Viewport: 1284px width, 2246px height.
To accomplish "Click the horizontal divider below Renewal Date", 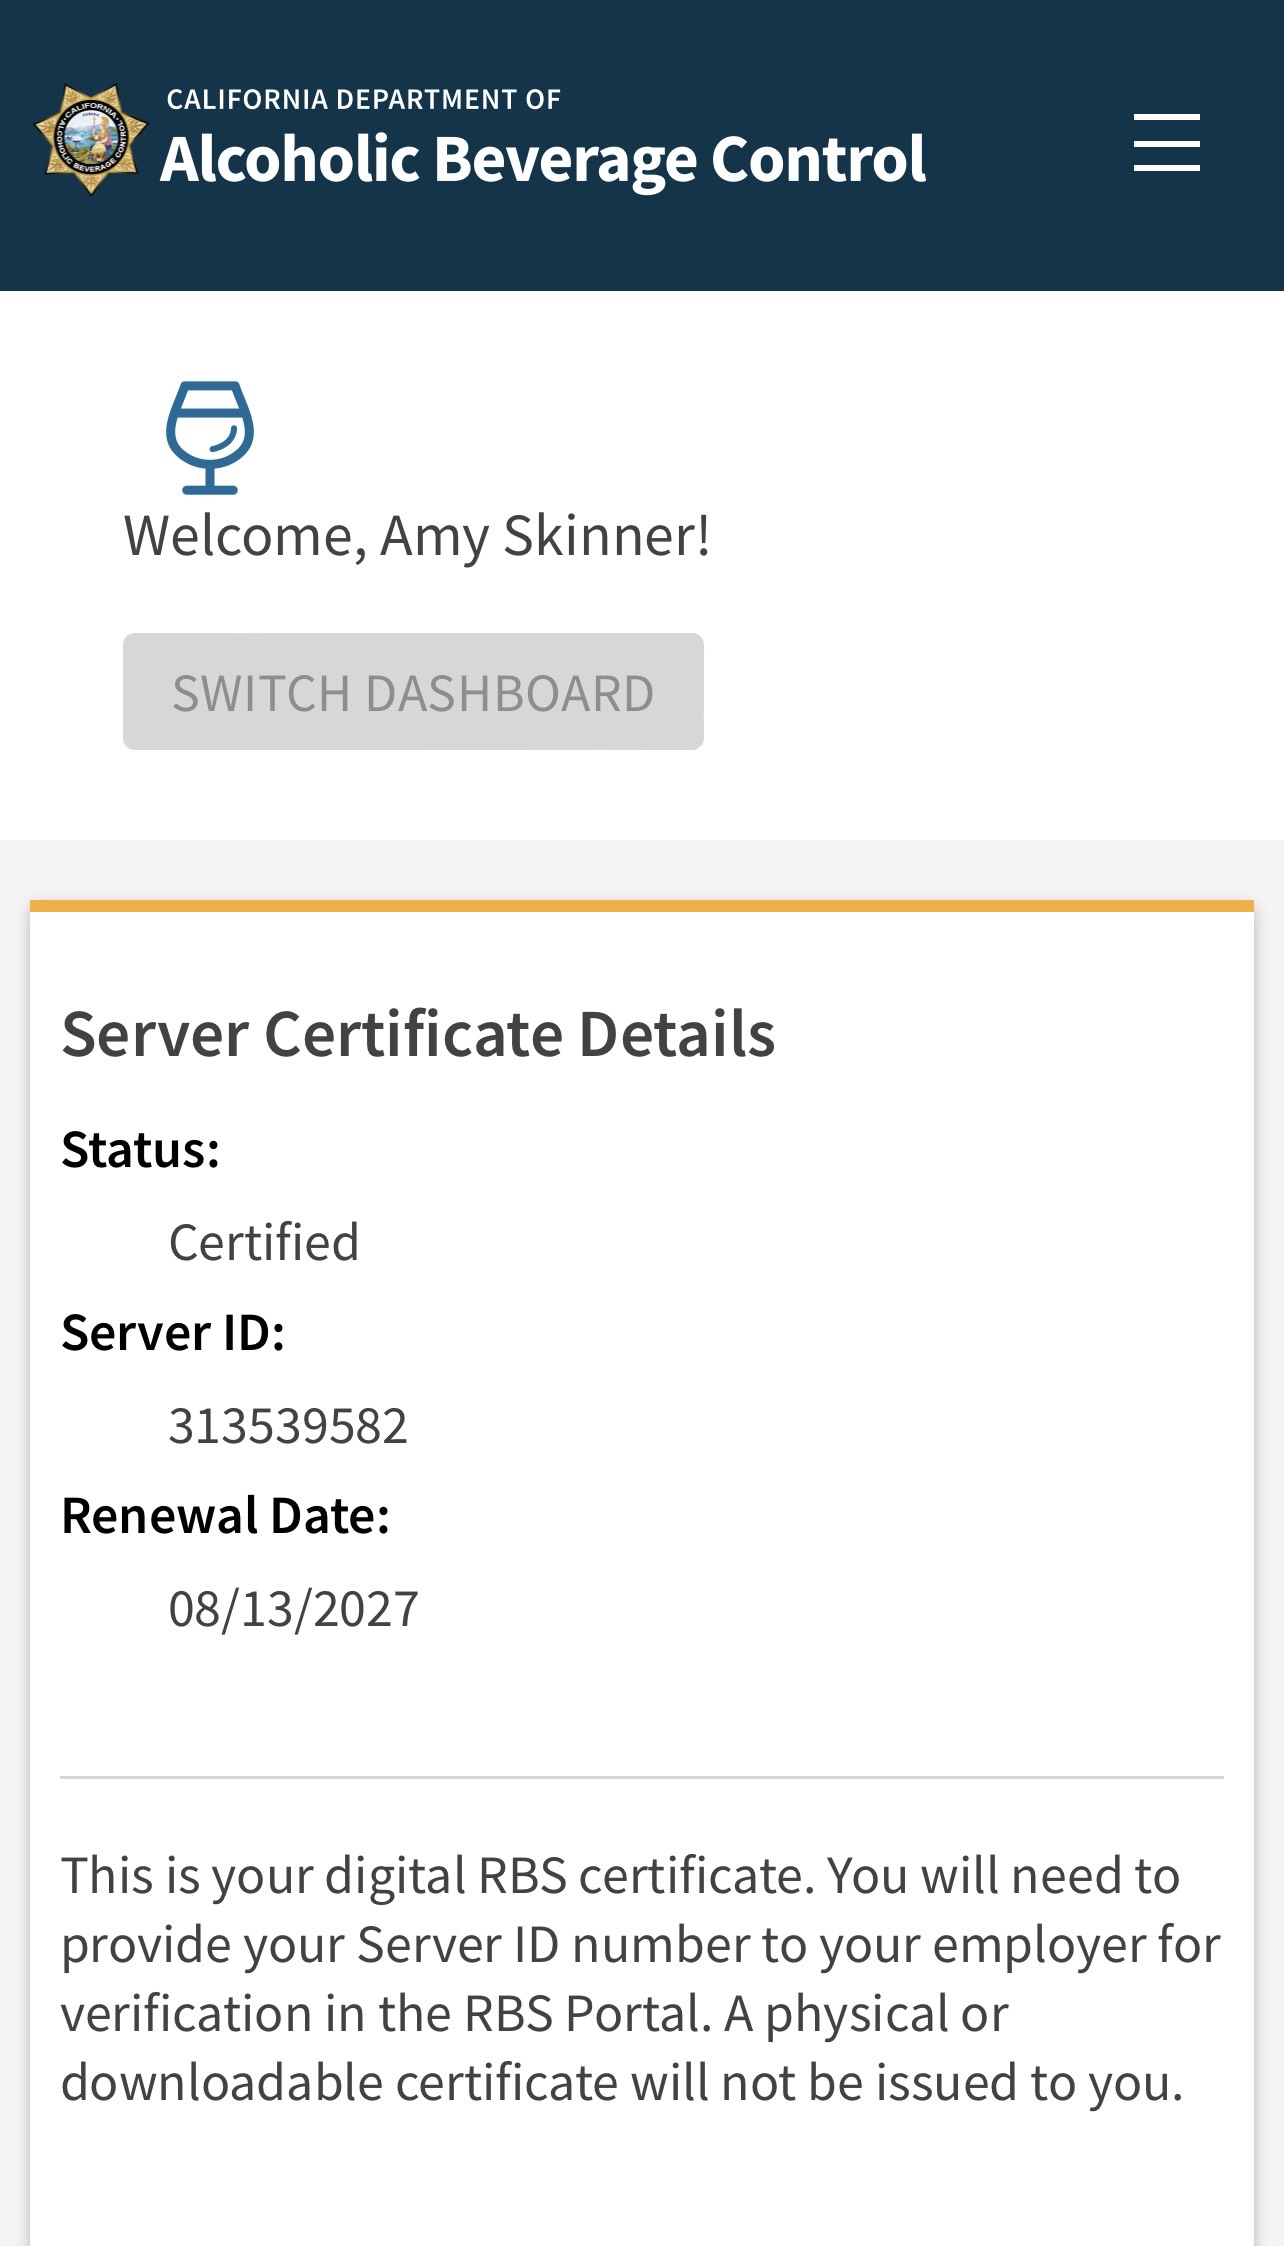I will coord(642,1777).
